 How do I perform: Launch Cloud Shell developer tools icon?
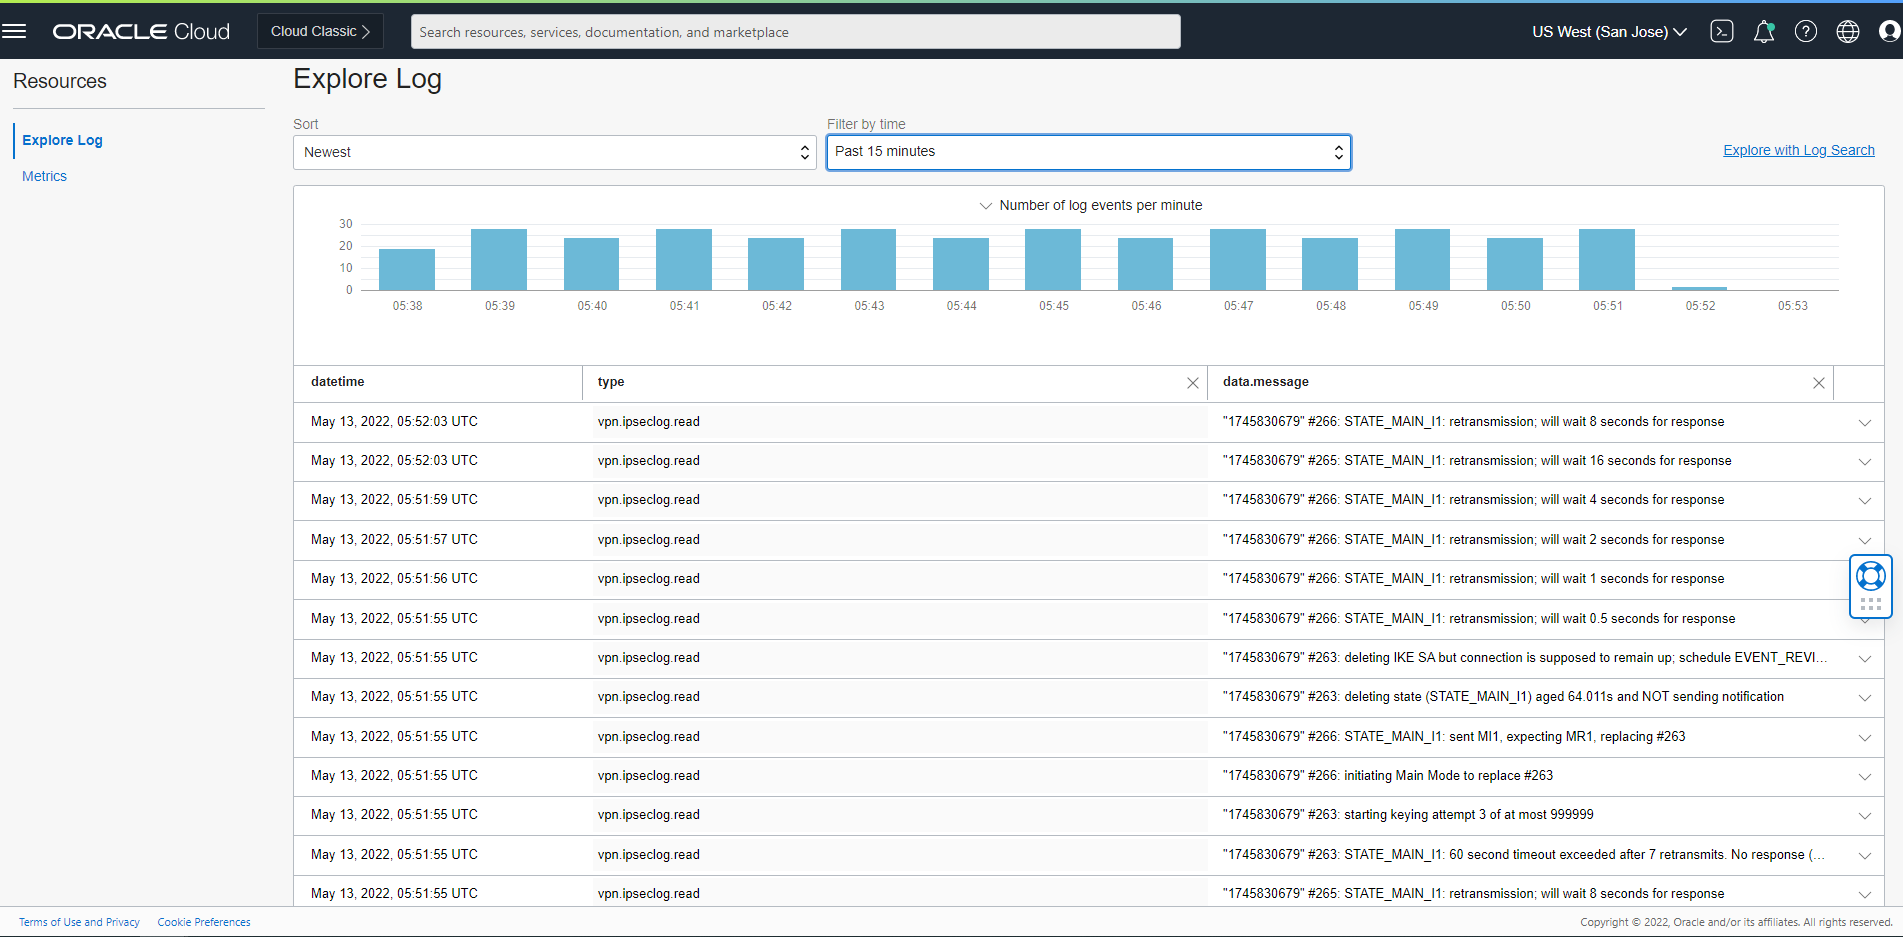pyautogui.click(x=1722, y=32)
